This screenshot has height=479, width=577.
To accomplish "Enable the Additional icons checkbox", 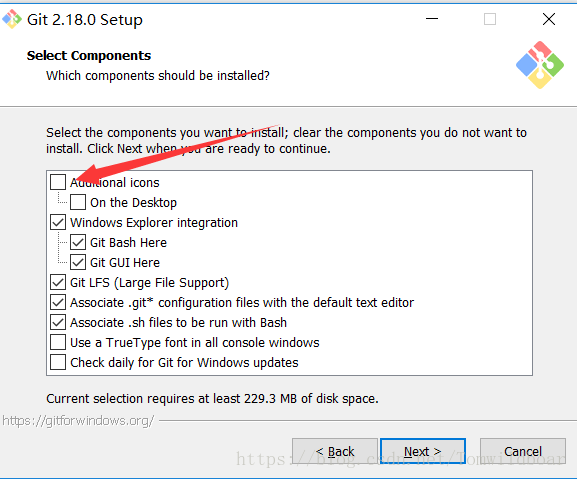I will pyautogui.click(x=58, y=182).
